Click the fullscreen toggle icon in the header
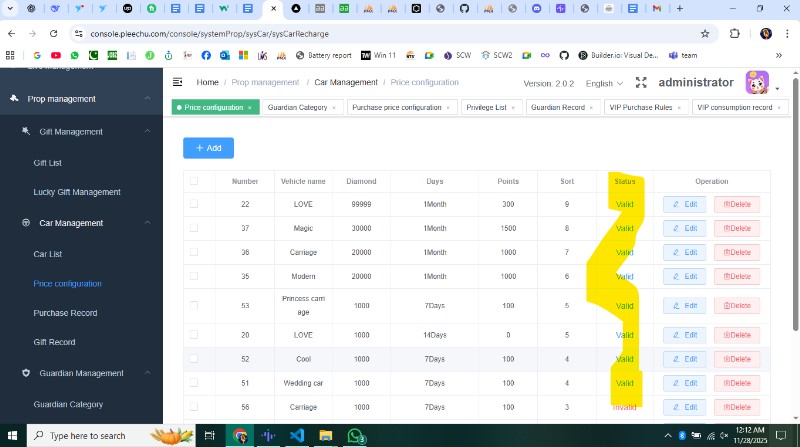This screenshot has width=800, height=447. pos(641,82)
